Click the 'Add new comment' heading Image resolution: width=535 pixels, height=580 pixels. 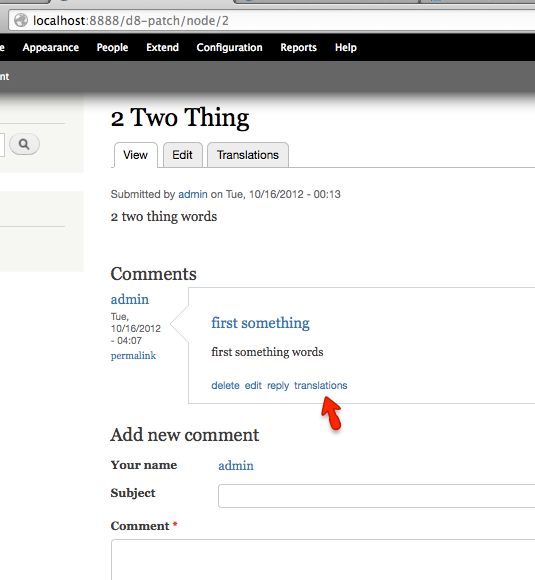(x=185, y=435)
